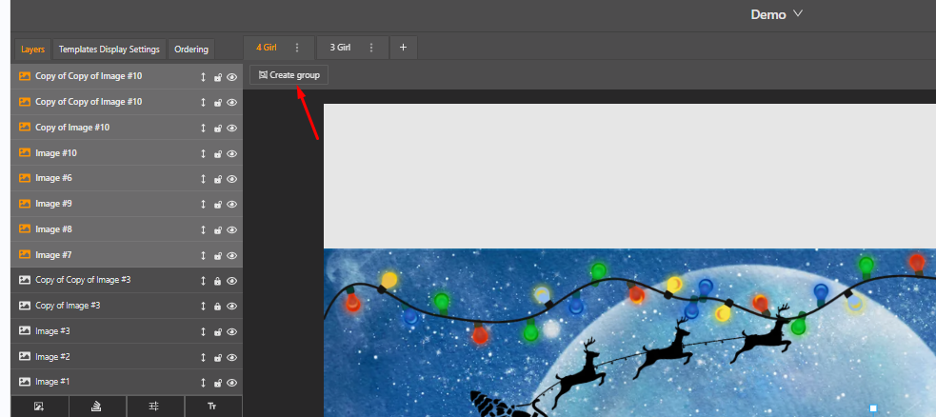Open the add image tool in bottom toolbar
Image resolution: width=936 pixels, height=418 pixels.
tap(39, 406)
